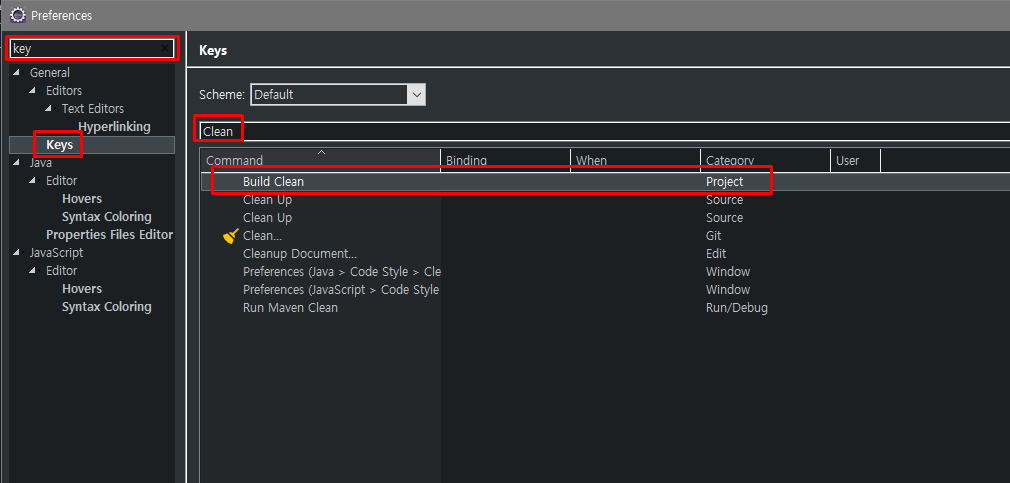Sort by the User column header

[x=855, y=160]
